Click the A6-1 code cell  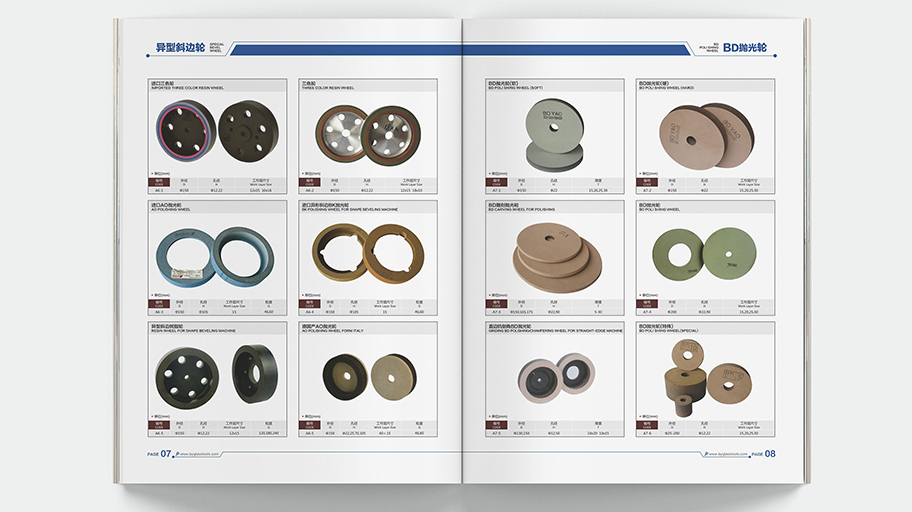(159, 190)
